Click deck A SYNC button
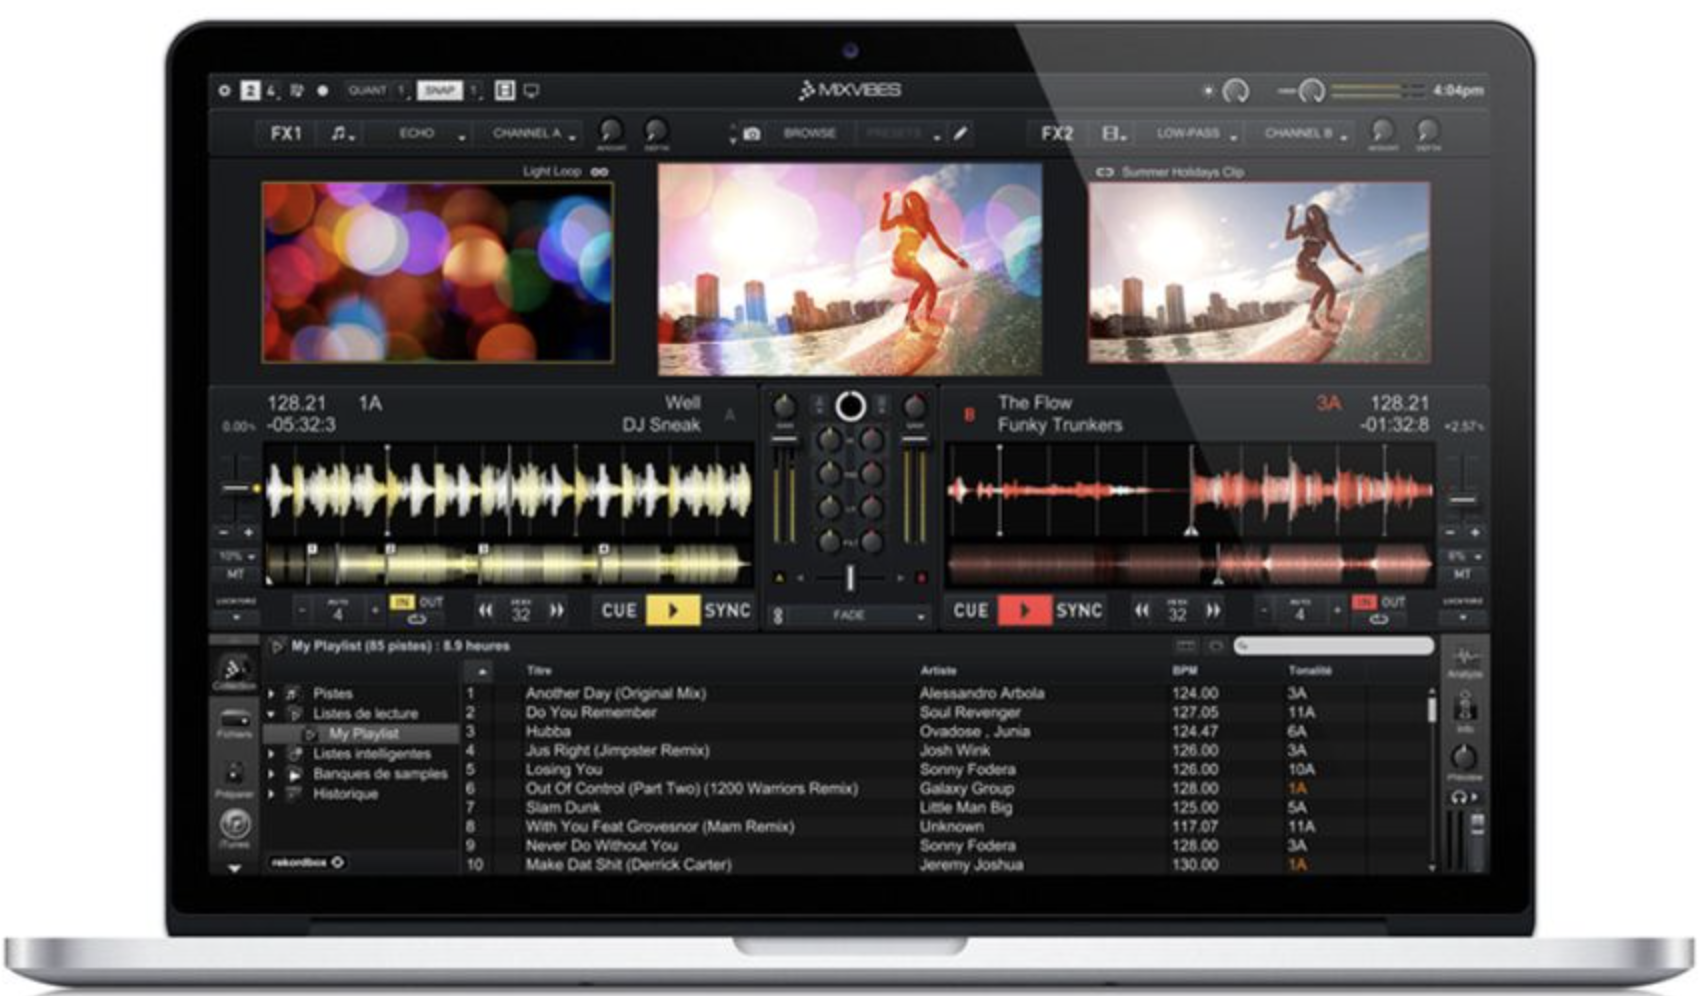 pos(727,610)
